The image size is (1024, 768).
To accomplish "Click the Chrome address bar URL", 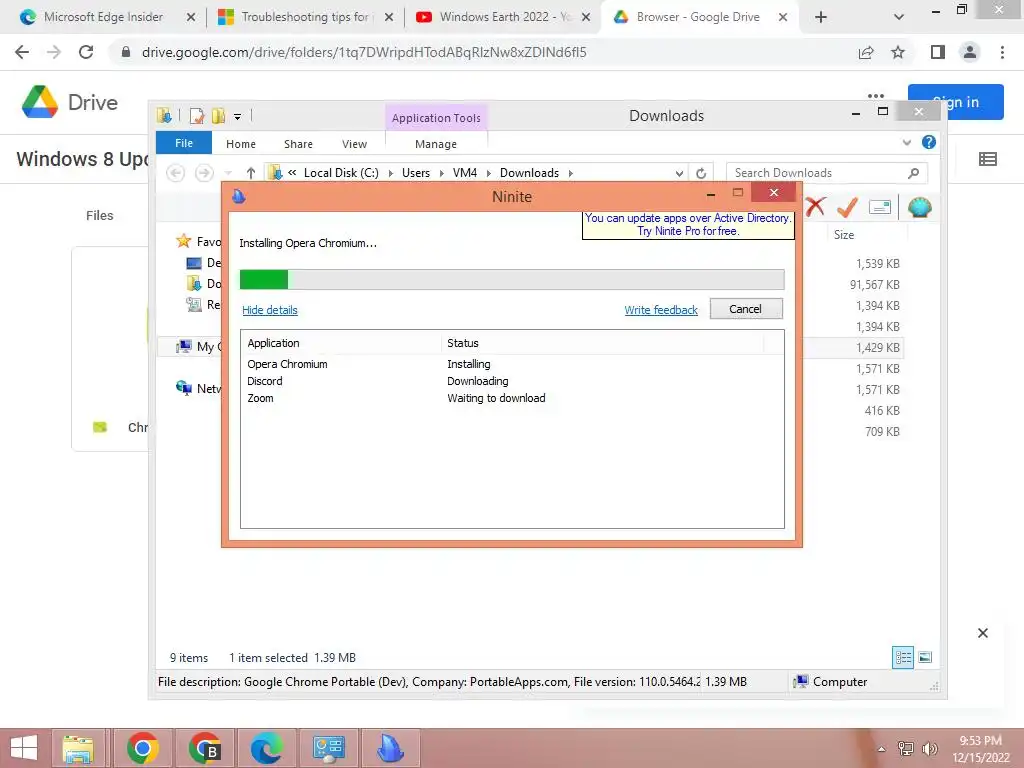I will coord(364,52).
